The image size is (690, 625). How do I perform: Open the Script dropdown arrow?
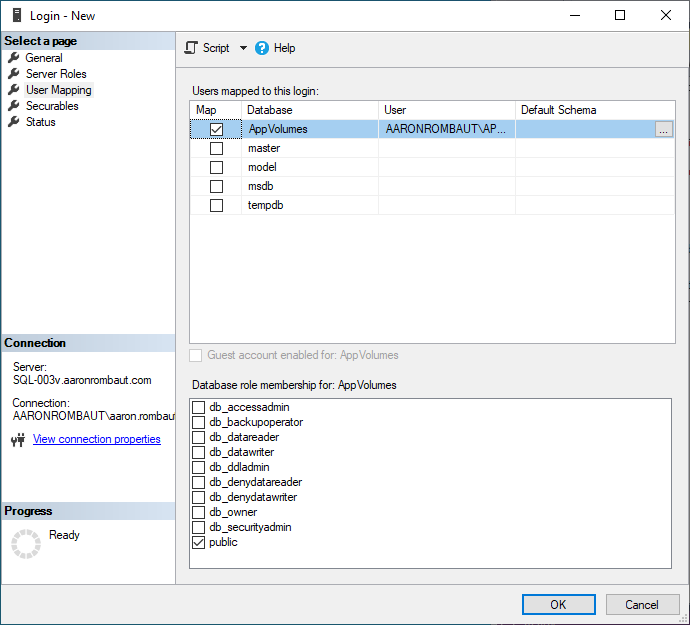pos(243,48)
